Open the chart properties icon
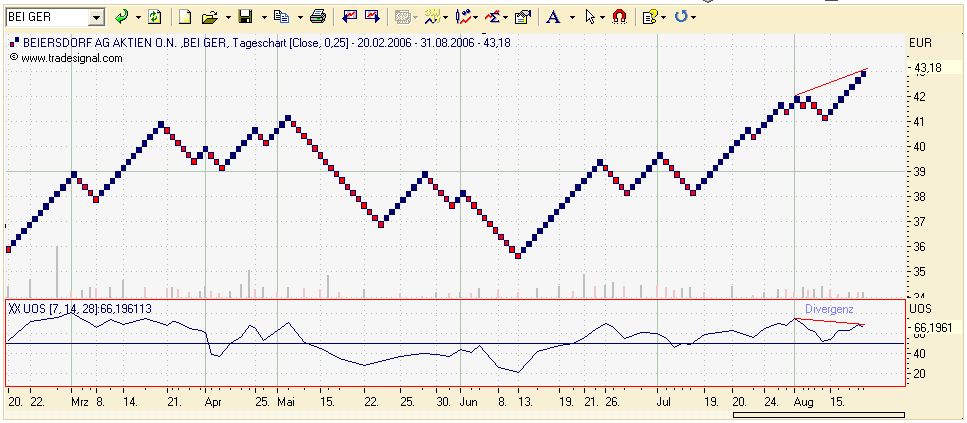This screenshot has height=423, width=967. [x=523, y=17]
